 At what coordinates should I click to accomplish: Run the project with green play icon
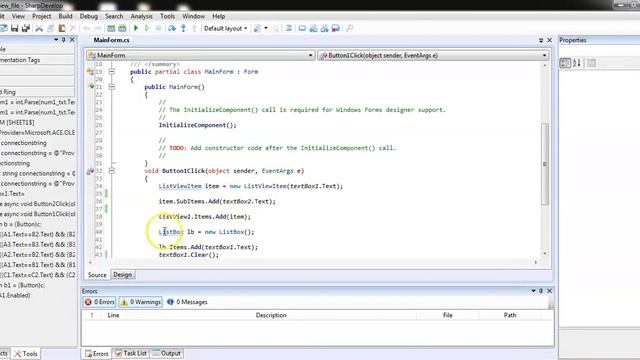[136, 28]
